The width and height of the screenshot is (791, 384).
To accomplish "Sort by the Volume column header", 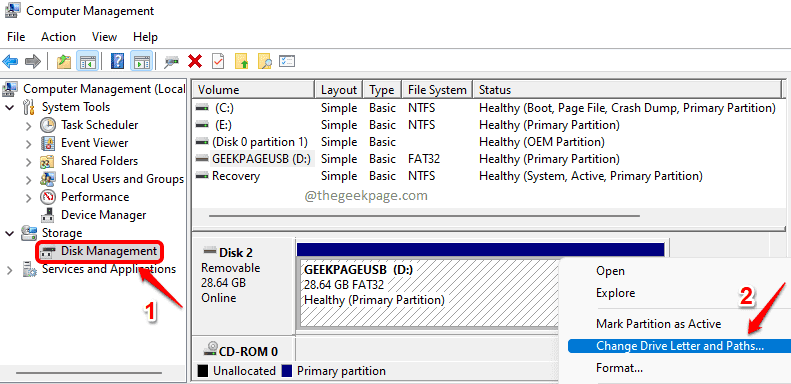I will click(x=254, y=90).
